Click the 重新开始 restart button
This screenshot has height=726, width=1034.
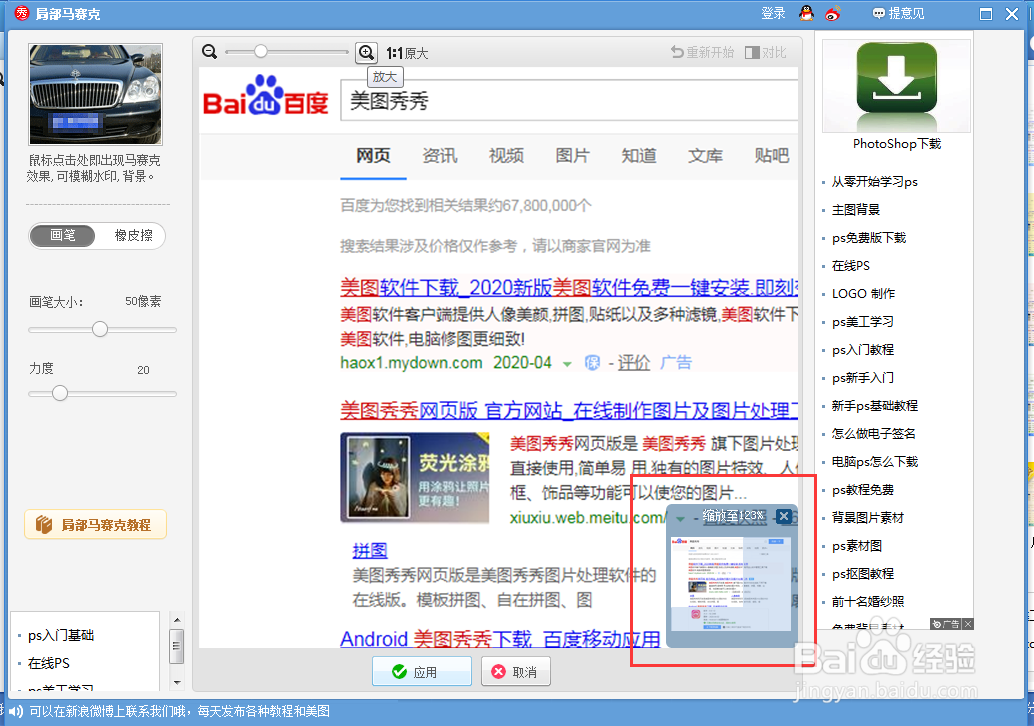coord(702,52)
